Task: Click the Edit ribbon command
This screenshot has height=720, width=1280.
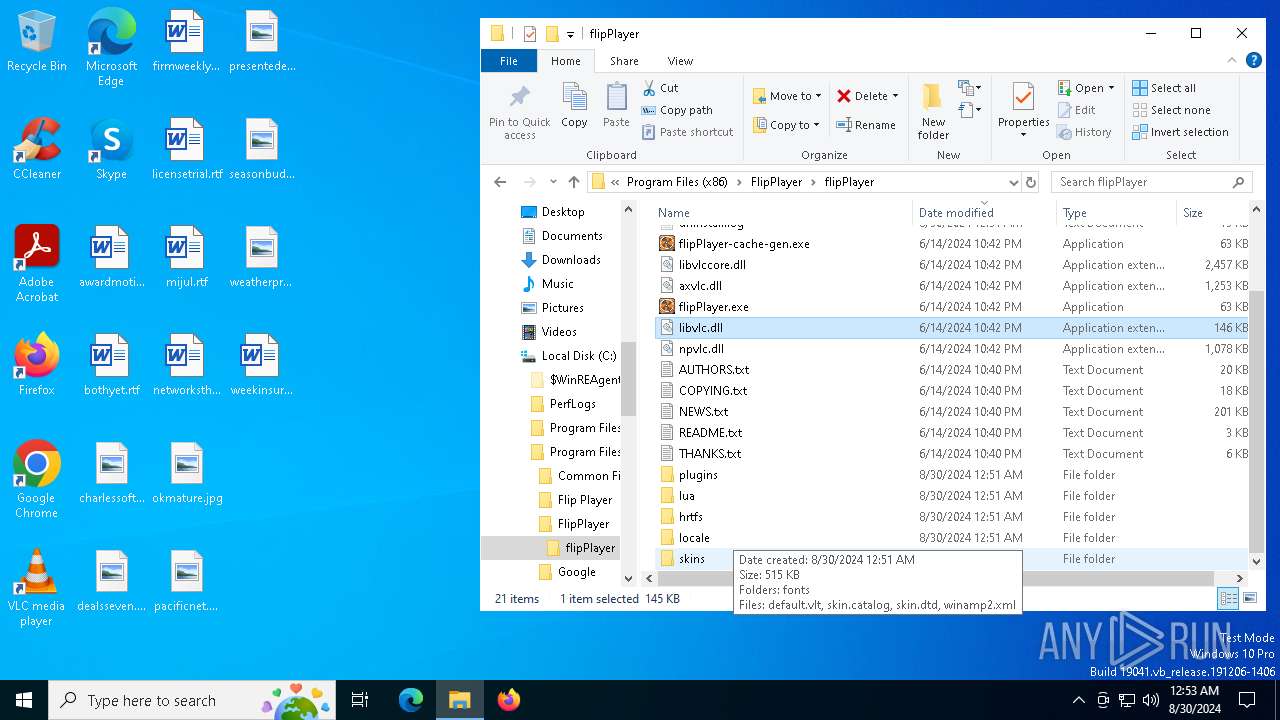Action: pos(1077,110)
